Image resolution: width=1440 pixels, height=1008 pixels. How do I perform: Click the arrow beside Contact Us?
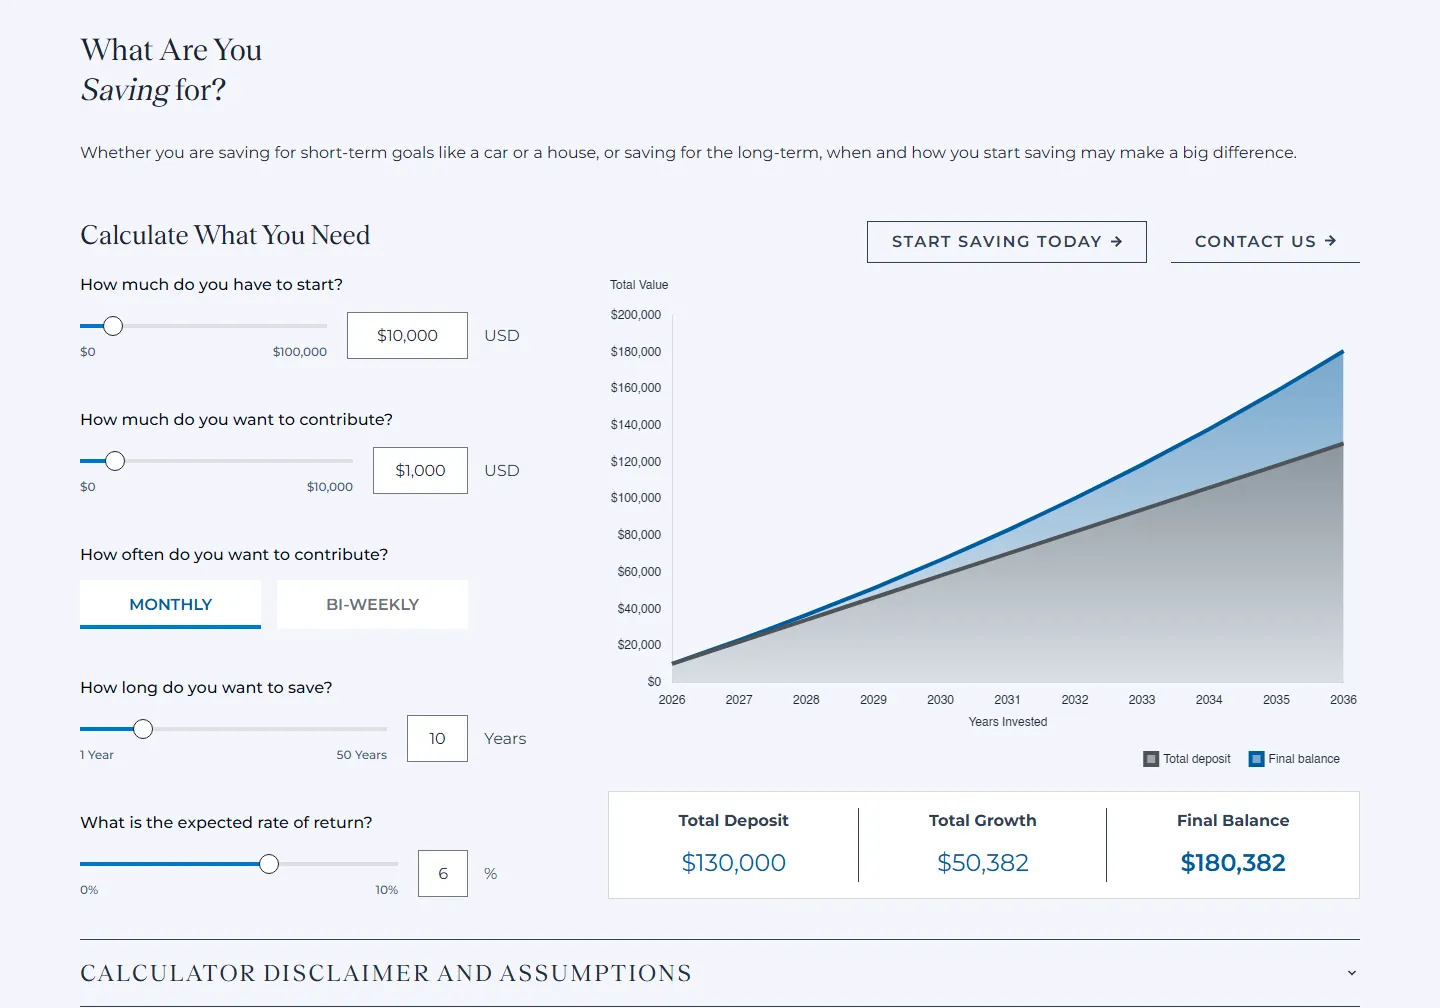pos(1331,241)
